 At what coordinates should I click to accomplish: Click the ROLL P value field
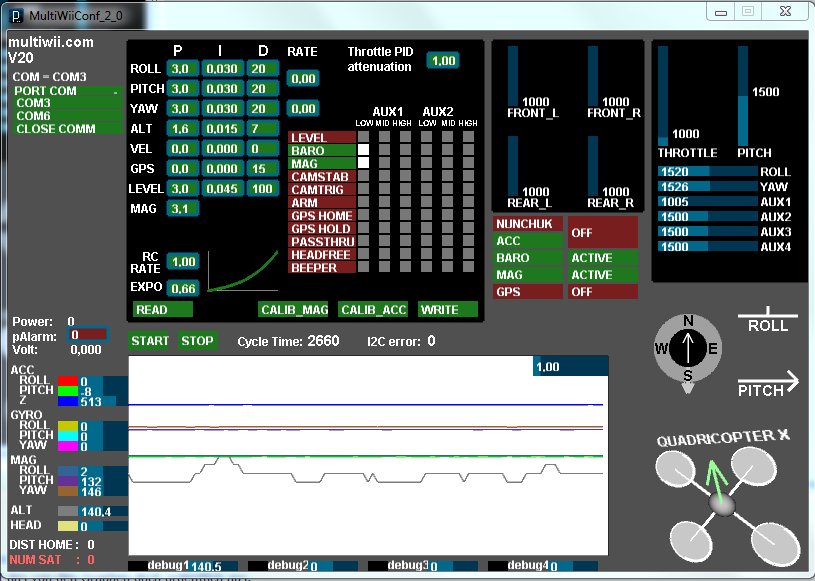click(182, 68)
